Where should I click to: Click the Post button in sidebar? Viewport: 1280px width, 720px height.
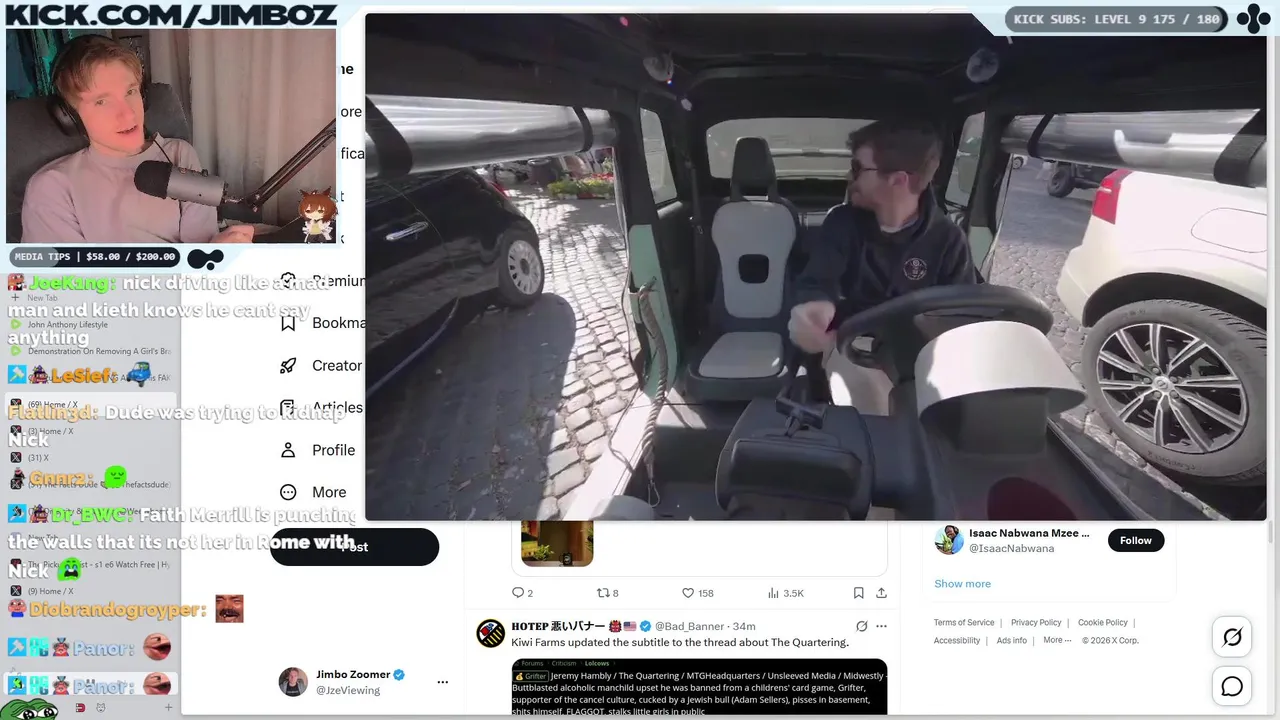tap(354, 546)
